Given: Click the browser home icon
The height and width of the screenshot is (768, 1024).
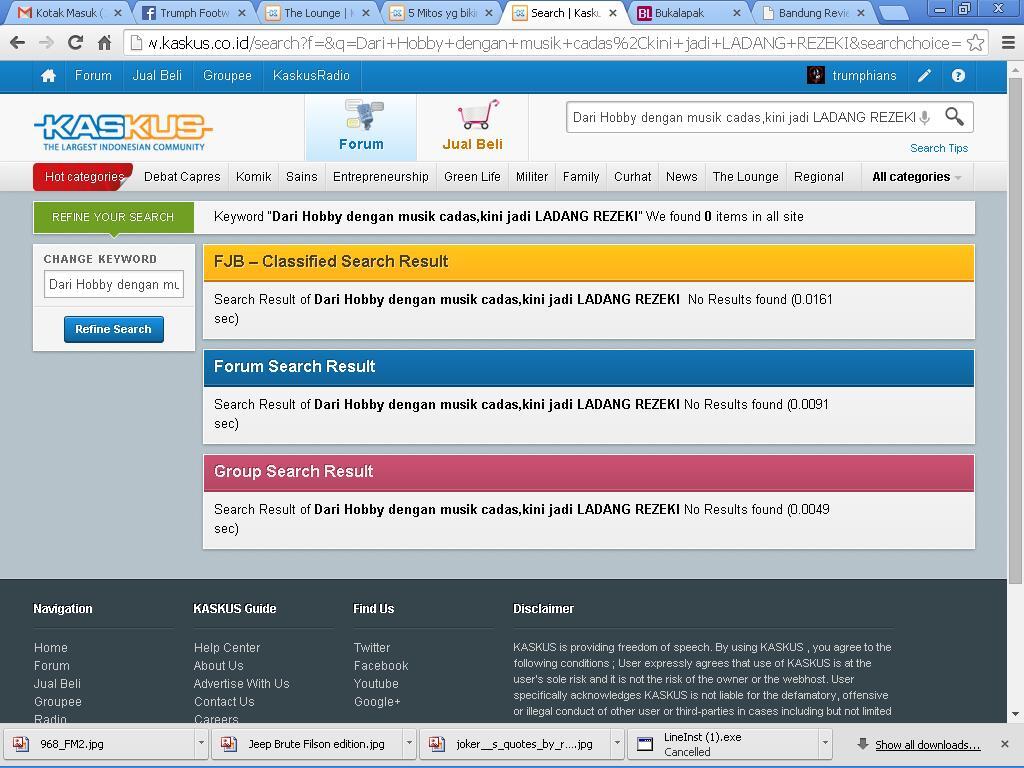Looking at the screenshot, I should point(104,43).
